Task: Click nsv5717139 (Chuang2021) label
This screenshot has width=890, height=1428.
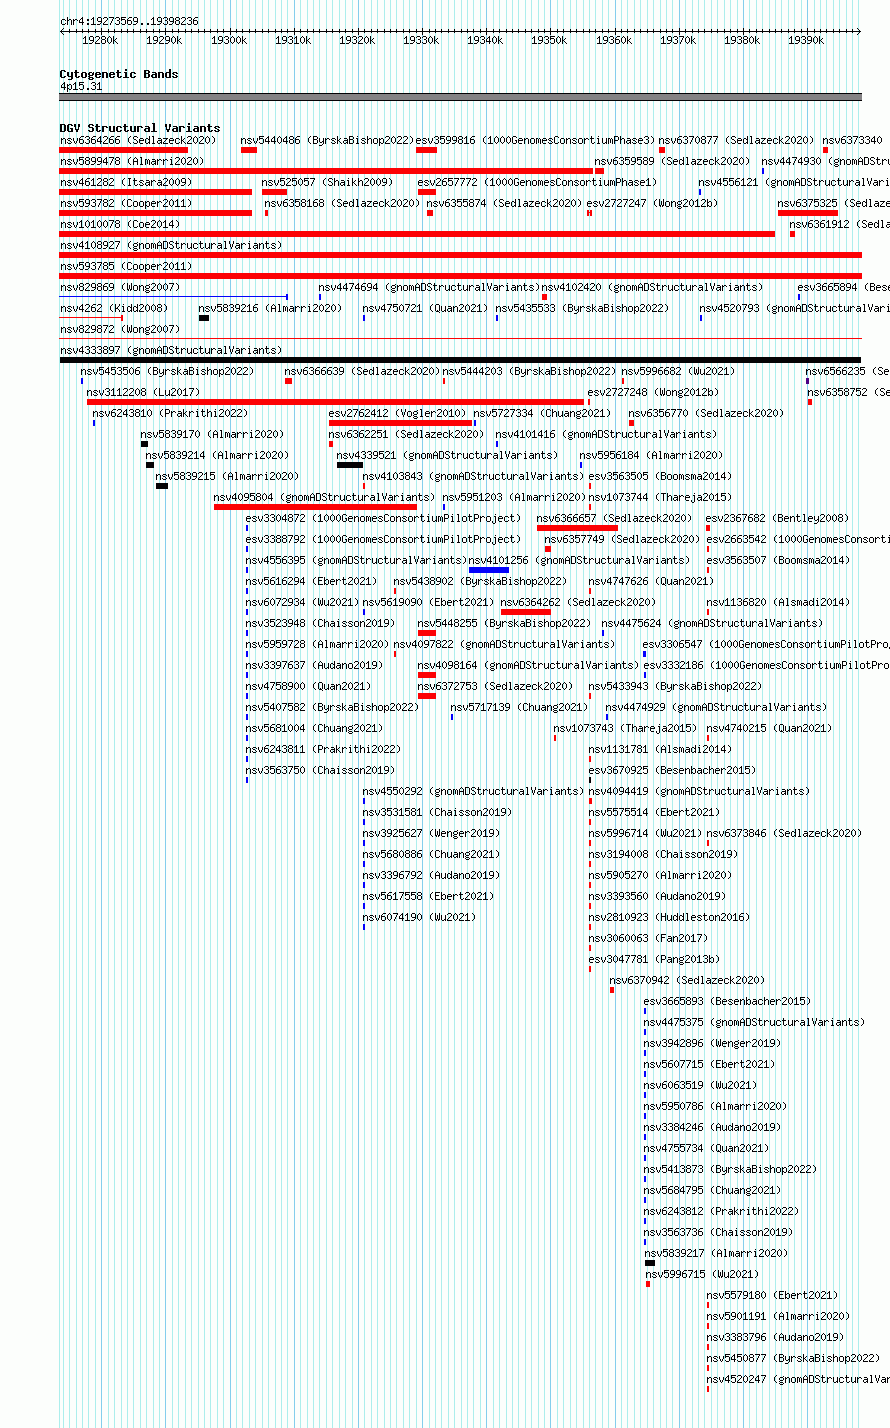Action: [520, 707]
